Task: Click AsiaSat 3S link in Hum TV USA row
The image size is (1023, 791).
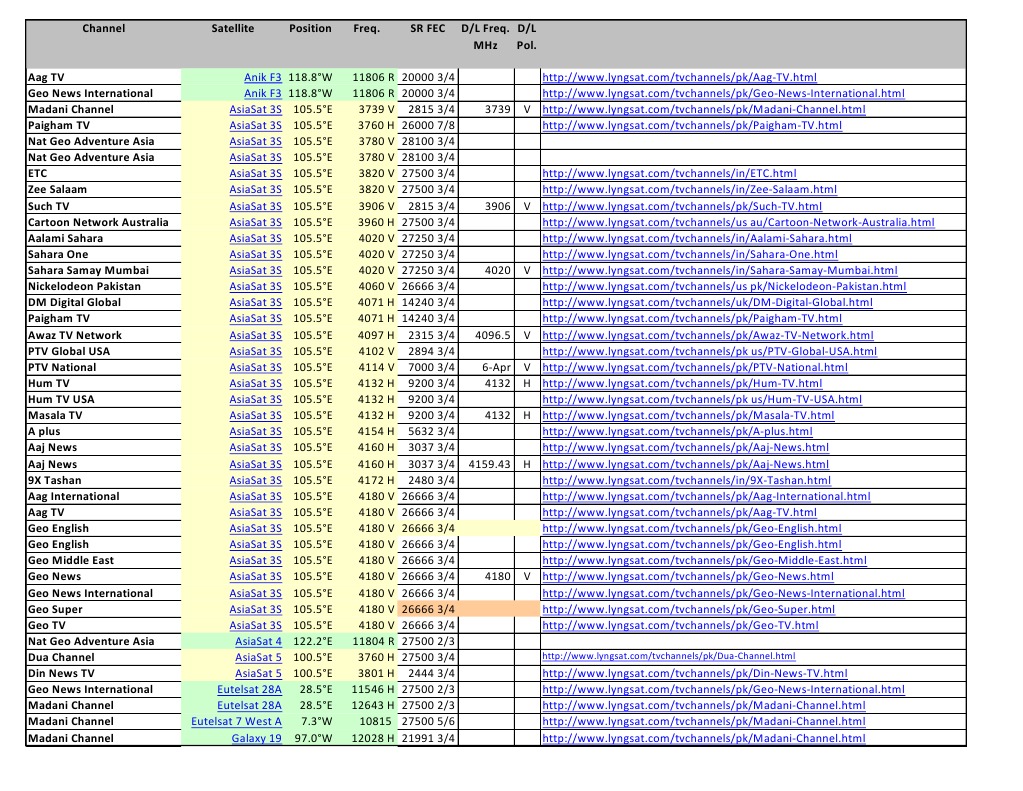Action: [x=255, y=399]
